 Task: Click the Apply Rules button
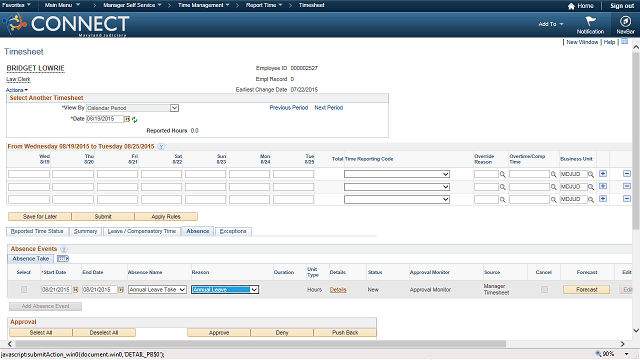point(166,217)
